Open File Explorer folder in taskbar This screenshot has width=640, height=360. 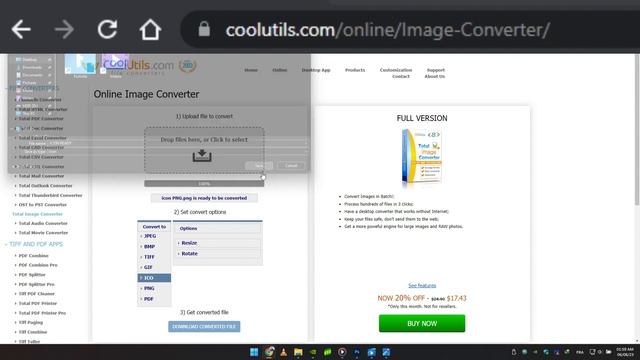(298, 352)
